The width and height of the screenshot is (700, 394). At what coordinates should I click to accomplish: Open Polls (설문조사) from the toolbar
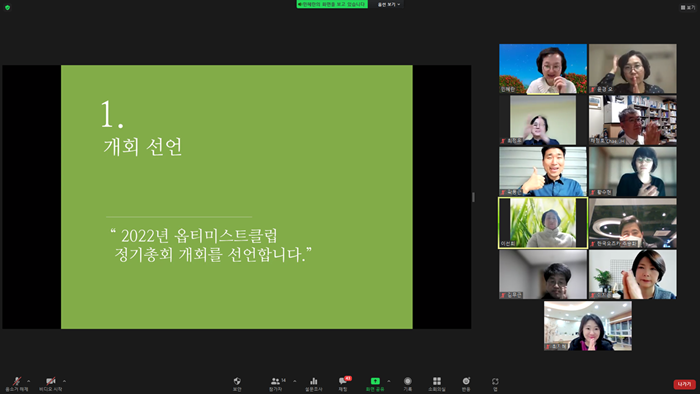pos(313,384)
